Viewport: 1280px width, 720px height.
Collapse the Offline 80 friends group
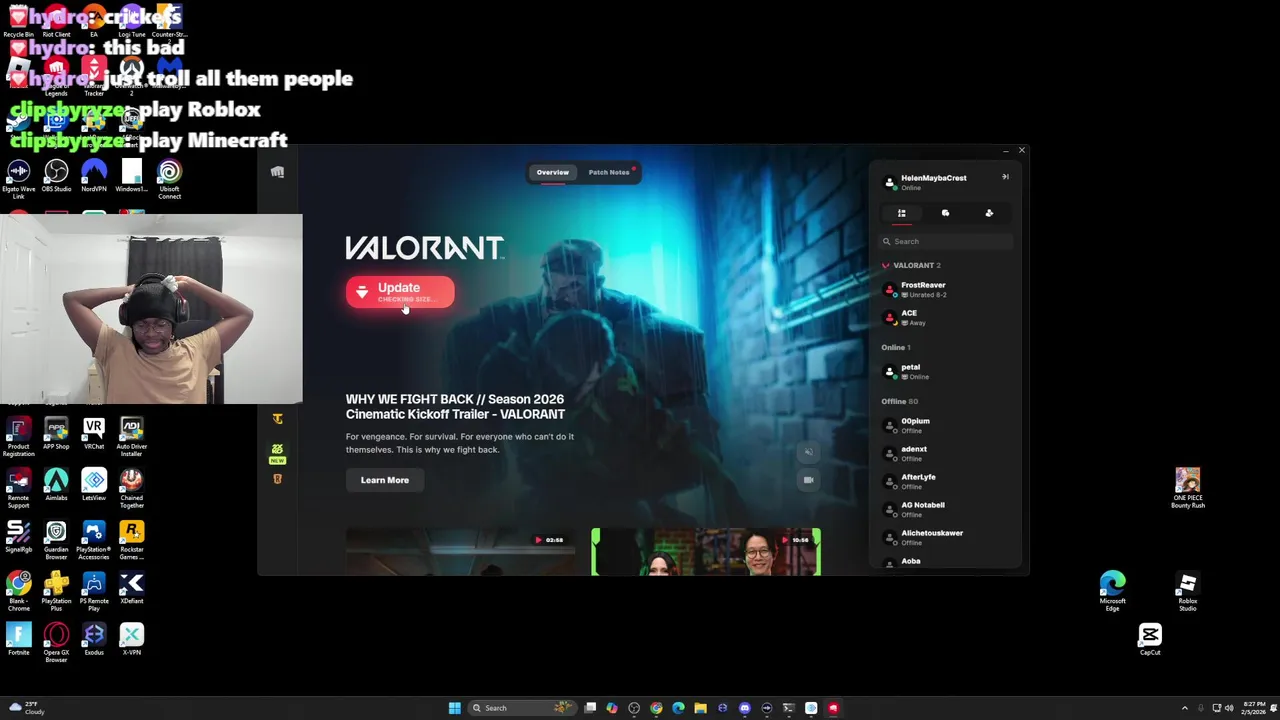coord(899,401)
